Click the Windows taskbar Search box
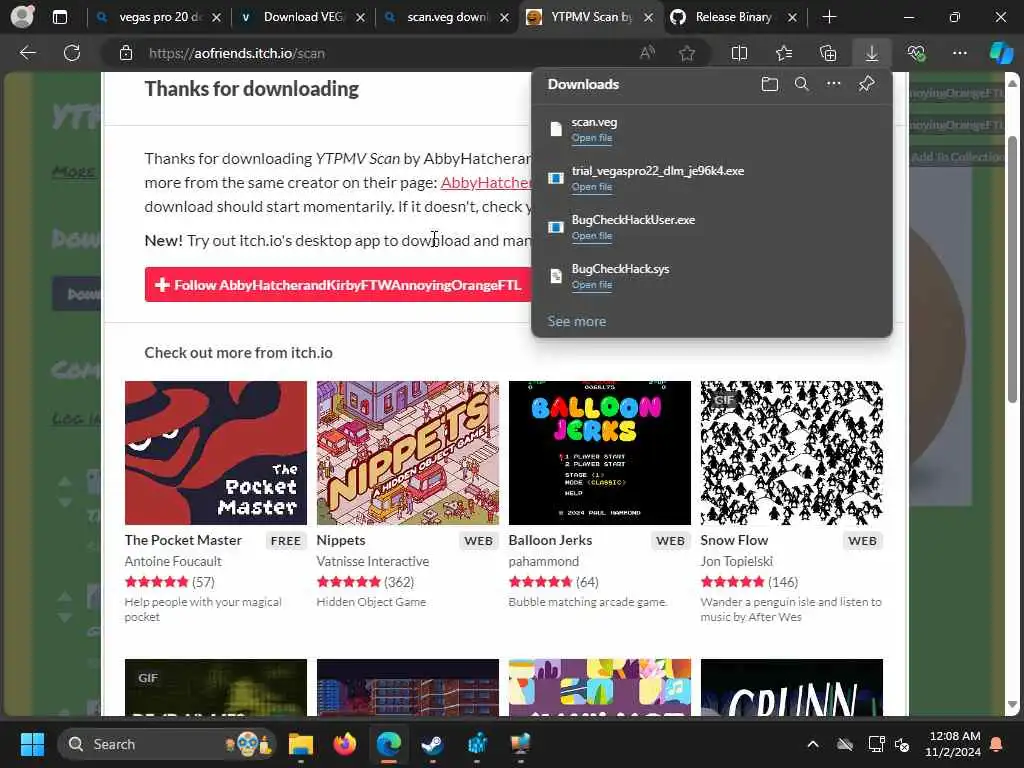The image size is (1024, 768). [167, 744]
